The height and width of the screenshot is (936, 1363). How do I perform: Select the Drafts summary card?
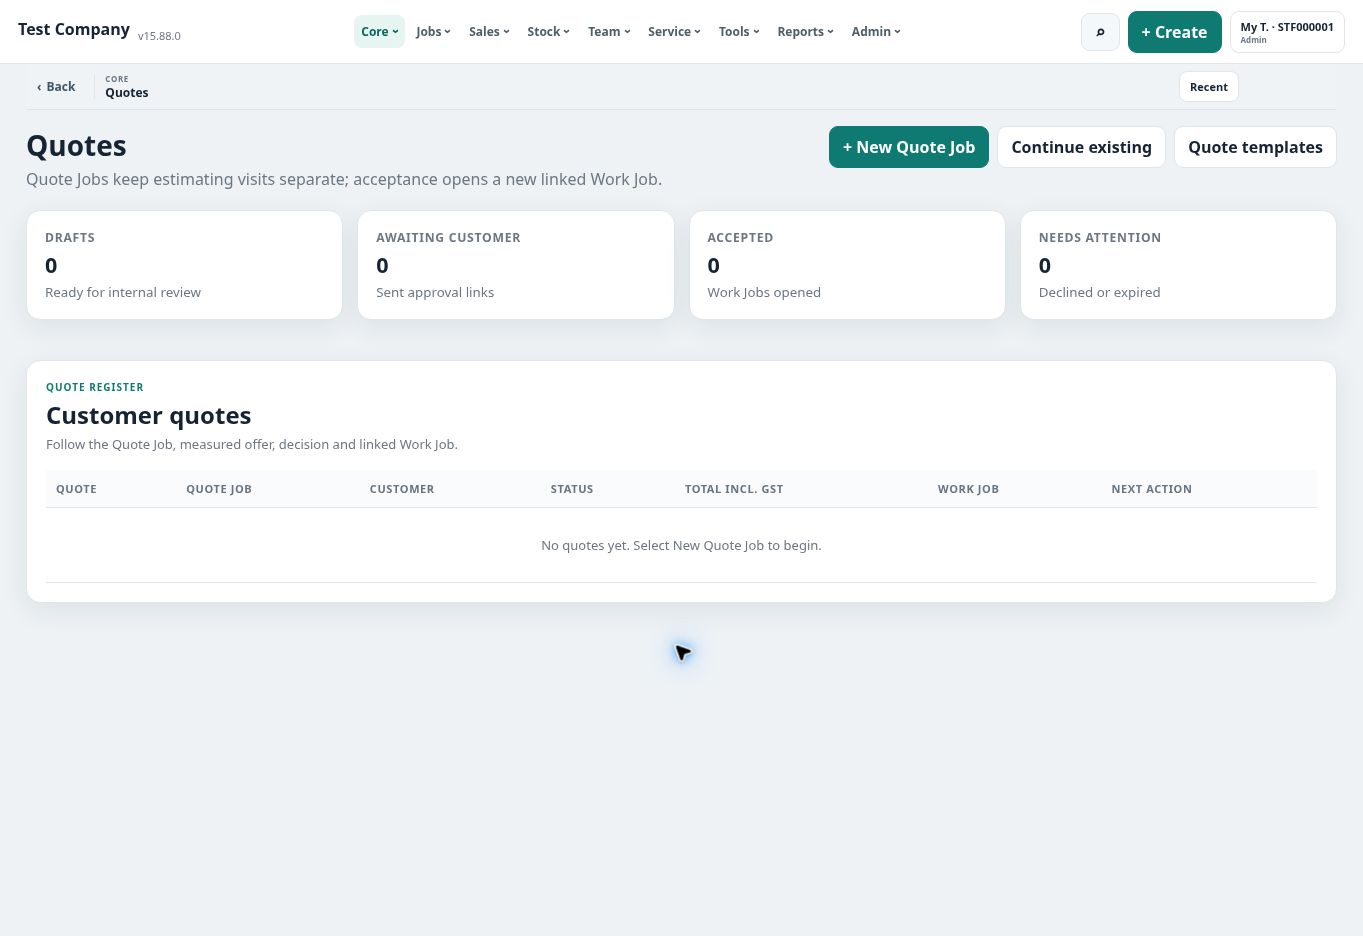[x=184, y=265]
